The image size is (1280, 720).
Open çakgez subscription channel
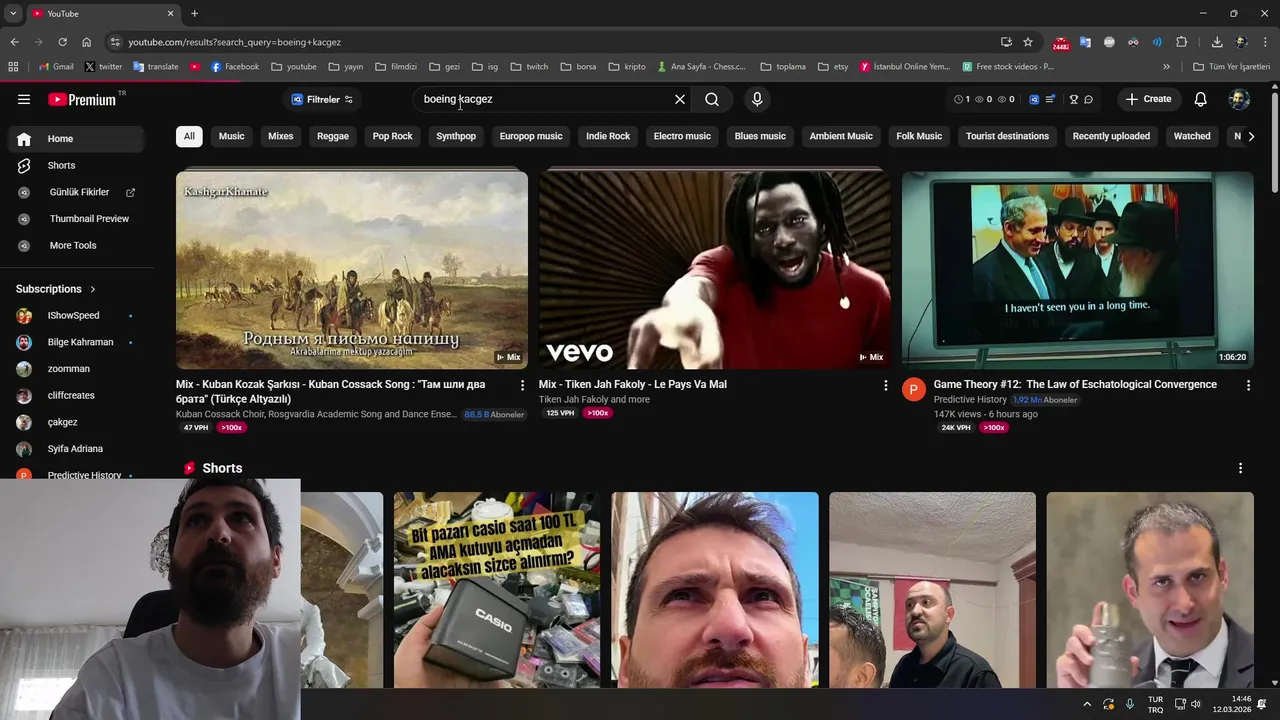(75, 422)
